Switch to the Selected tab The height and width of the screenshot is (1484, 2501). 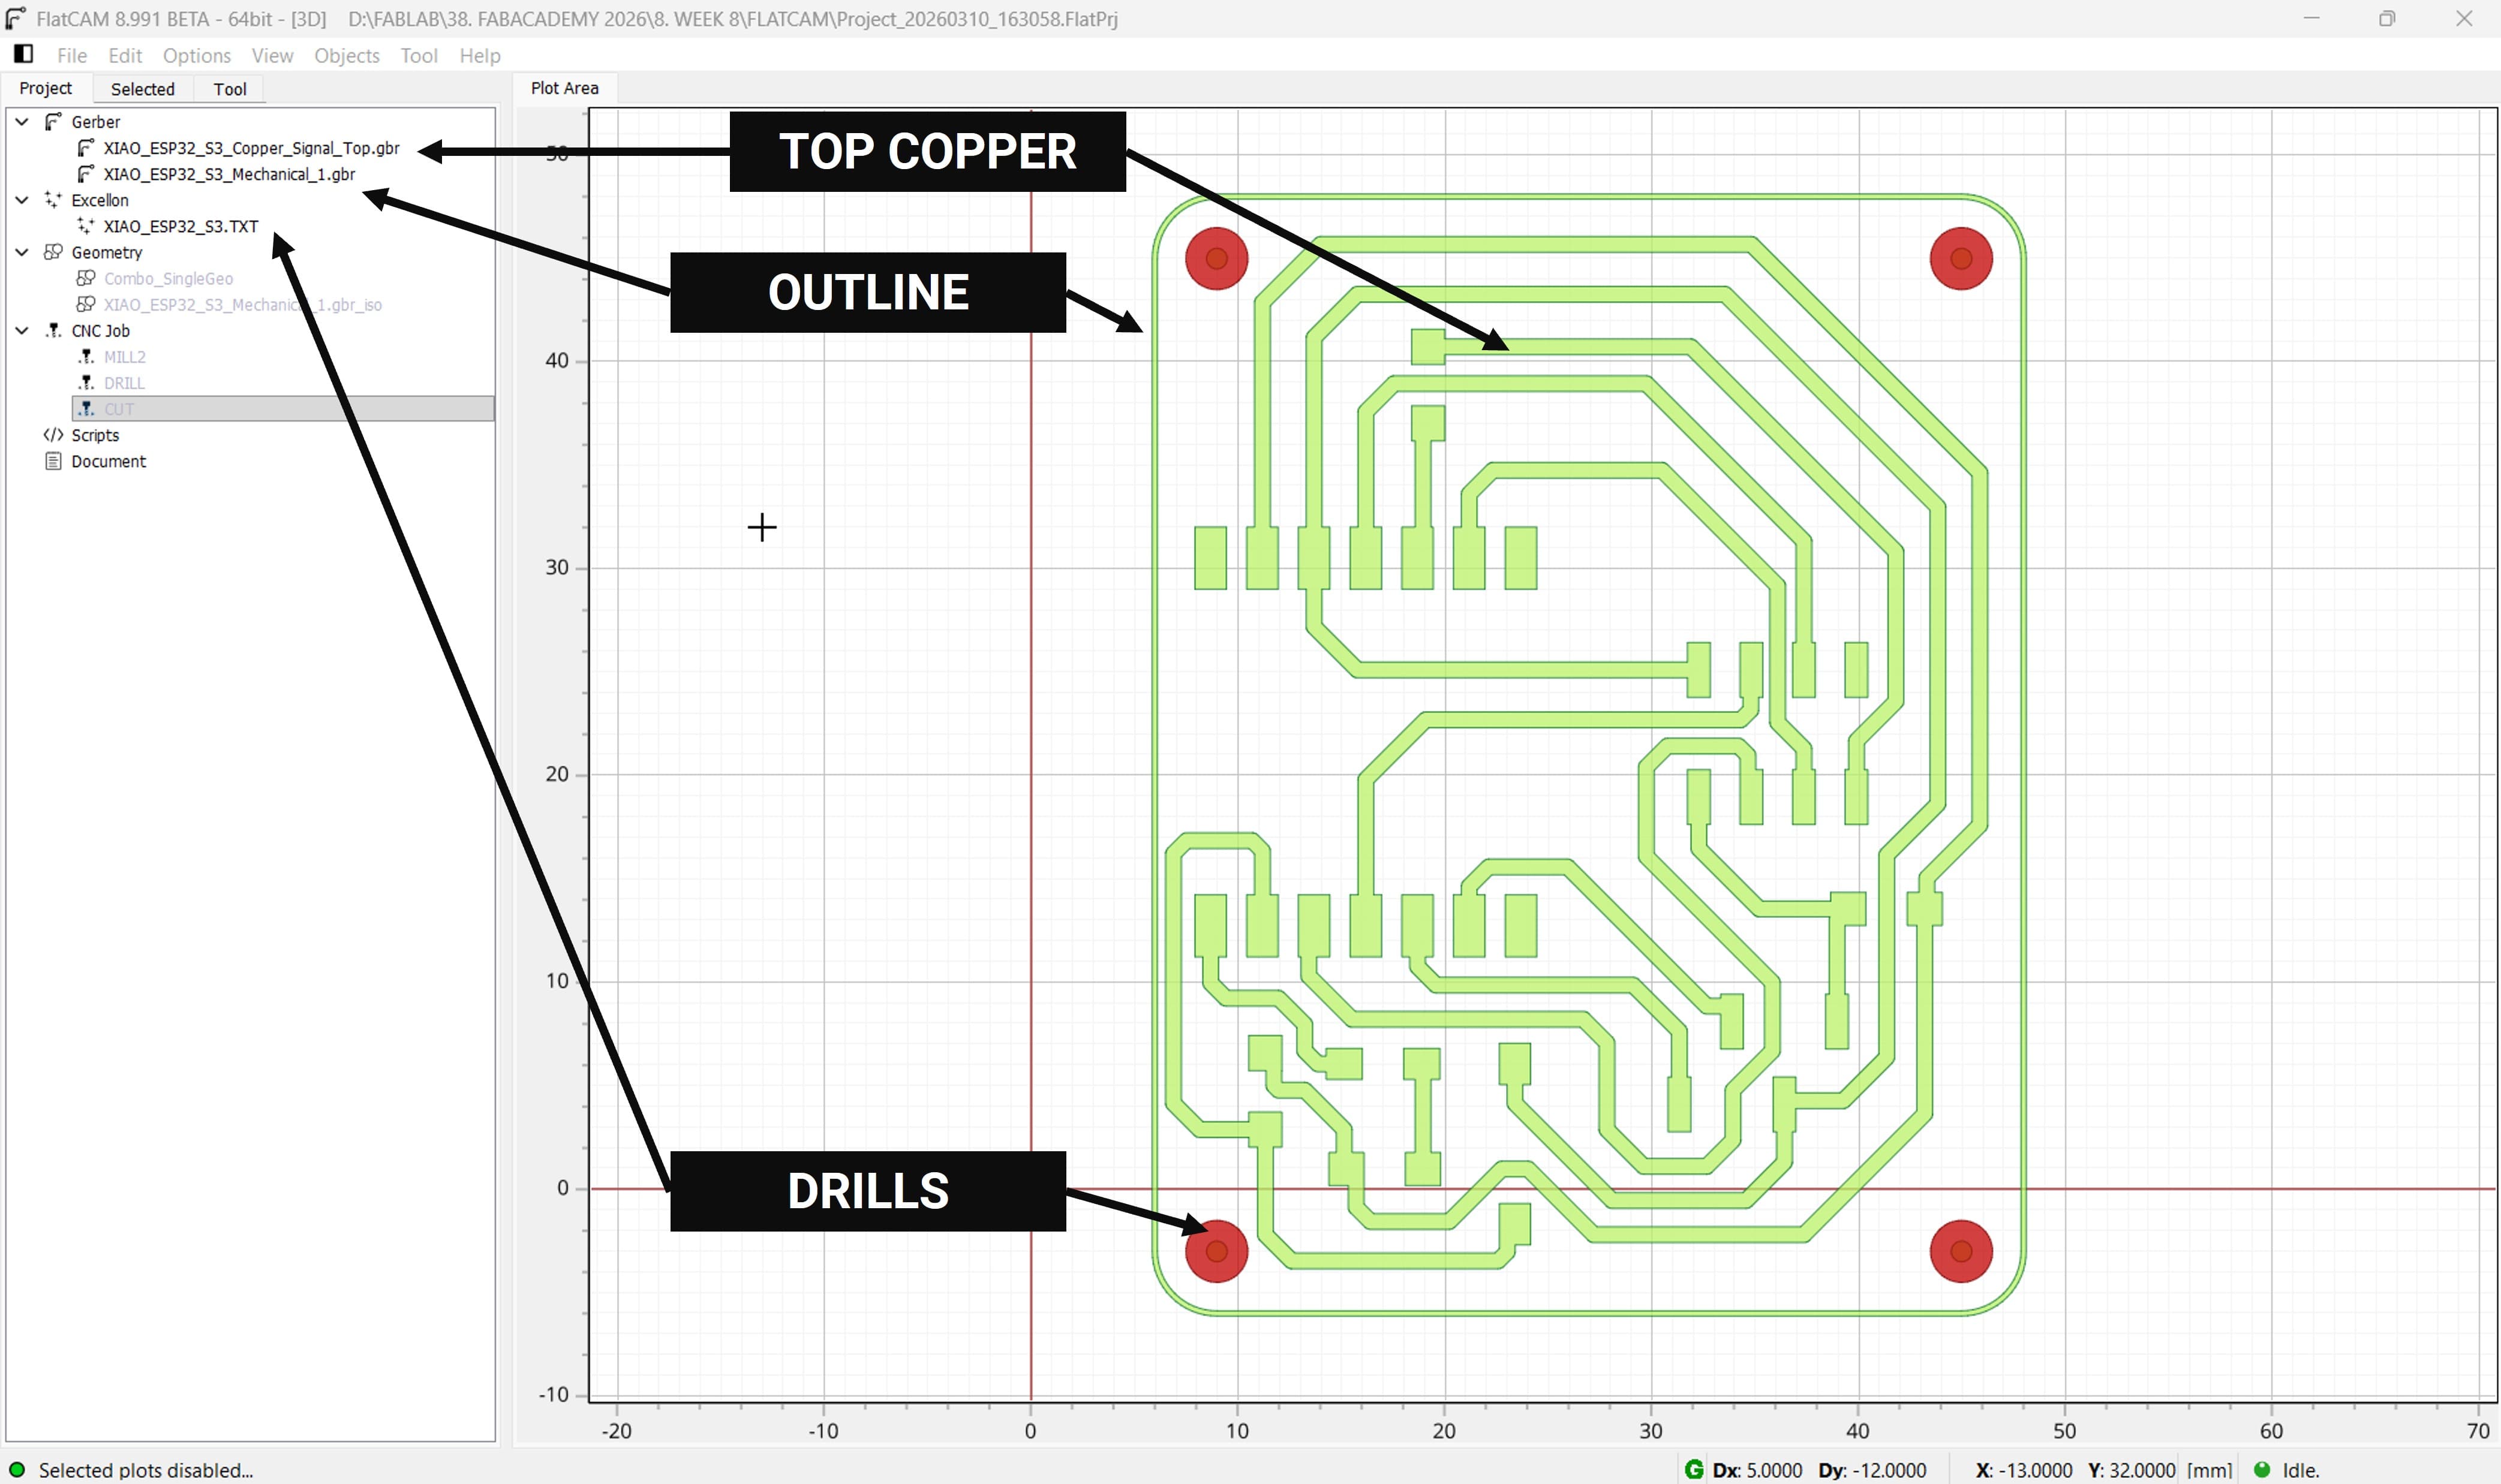pyautogui.click(x=142, y=89)
